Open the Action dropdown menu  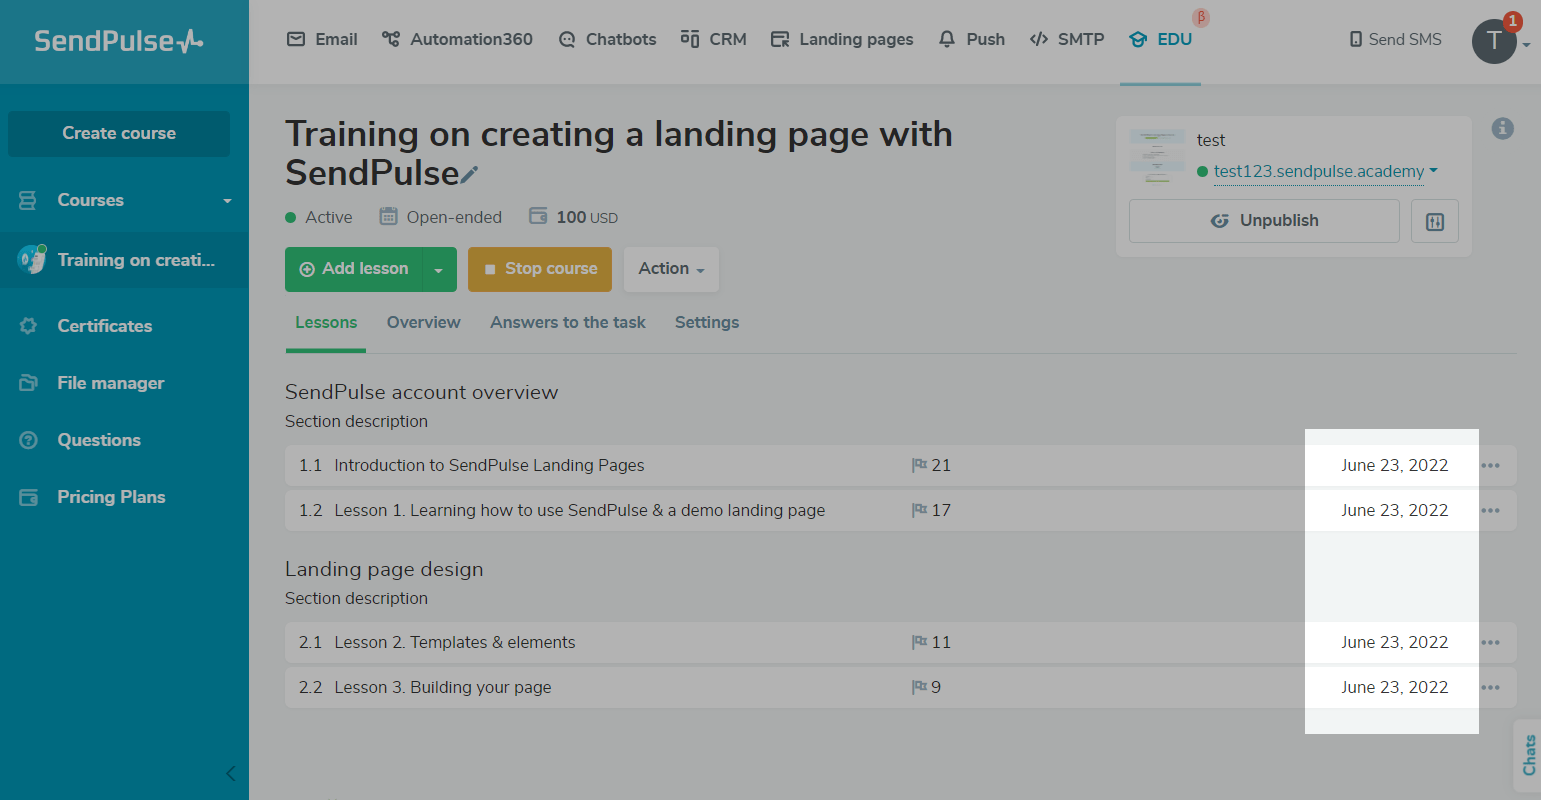pyautogui.click(x=671, y=269)
